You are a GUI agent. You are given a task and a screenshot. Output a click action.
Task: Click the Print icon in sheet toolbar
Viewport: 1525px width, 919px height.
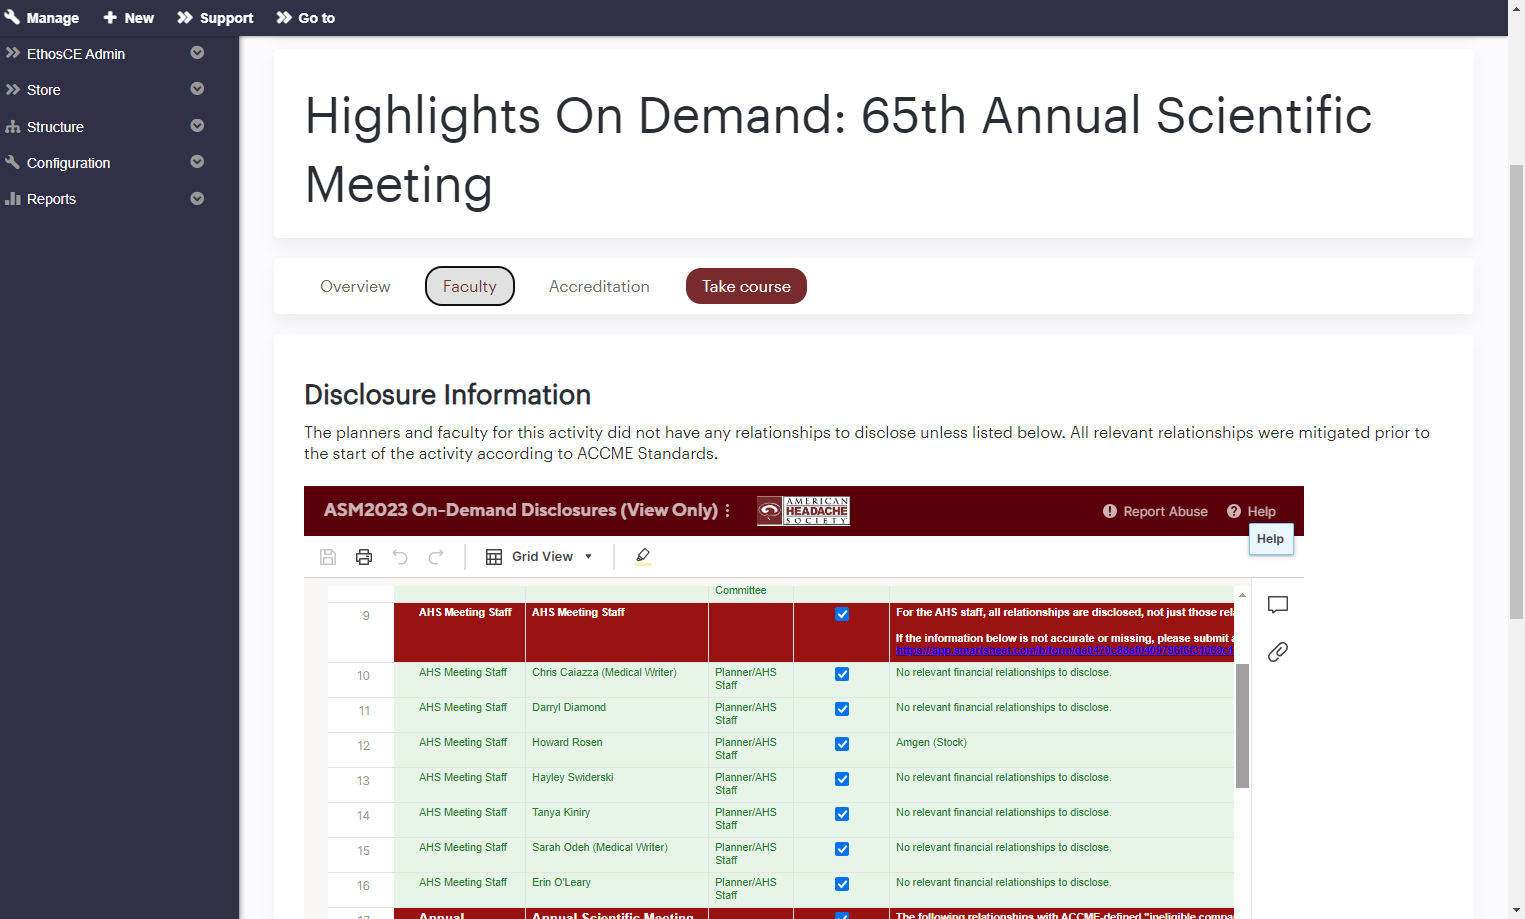click(x=364, y=557)
